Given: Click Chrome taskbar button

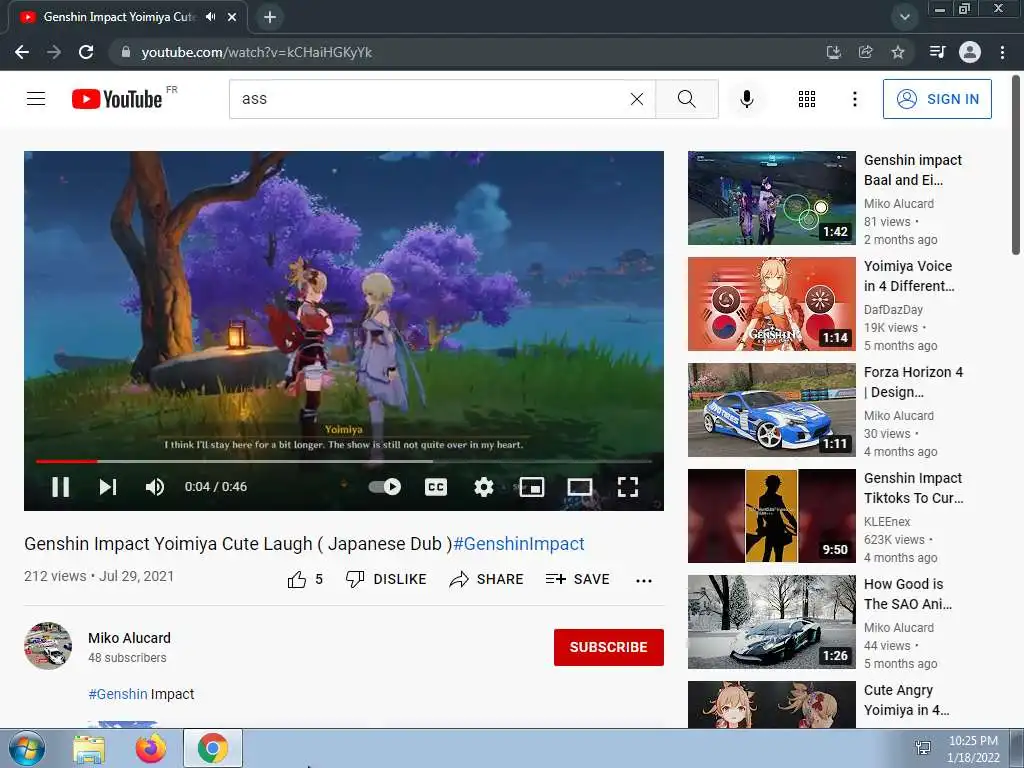Looking at the screenshot, I should (x=213, y=748).
